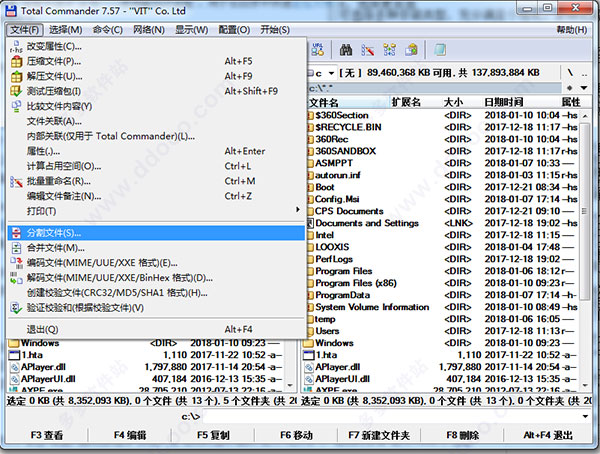The height and width of the screenshot is (454, 600).
Task: Expand the directory history arrow in right panel
Action: [x=584, y=88]
